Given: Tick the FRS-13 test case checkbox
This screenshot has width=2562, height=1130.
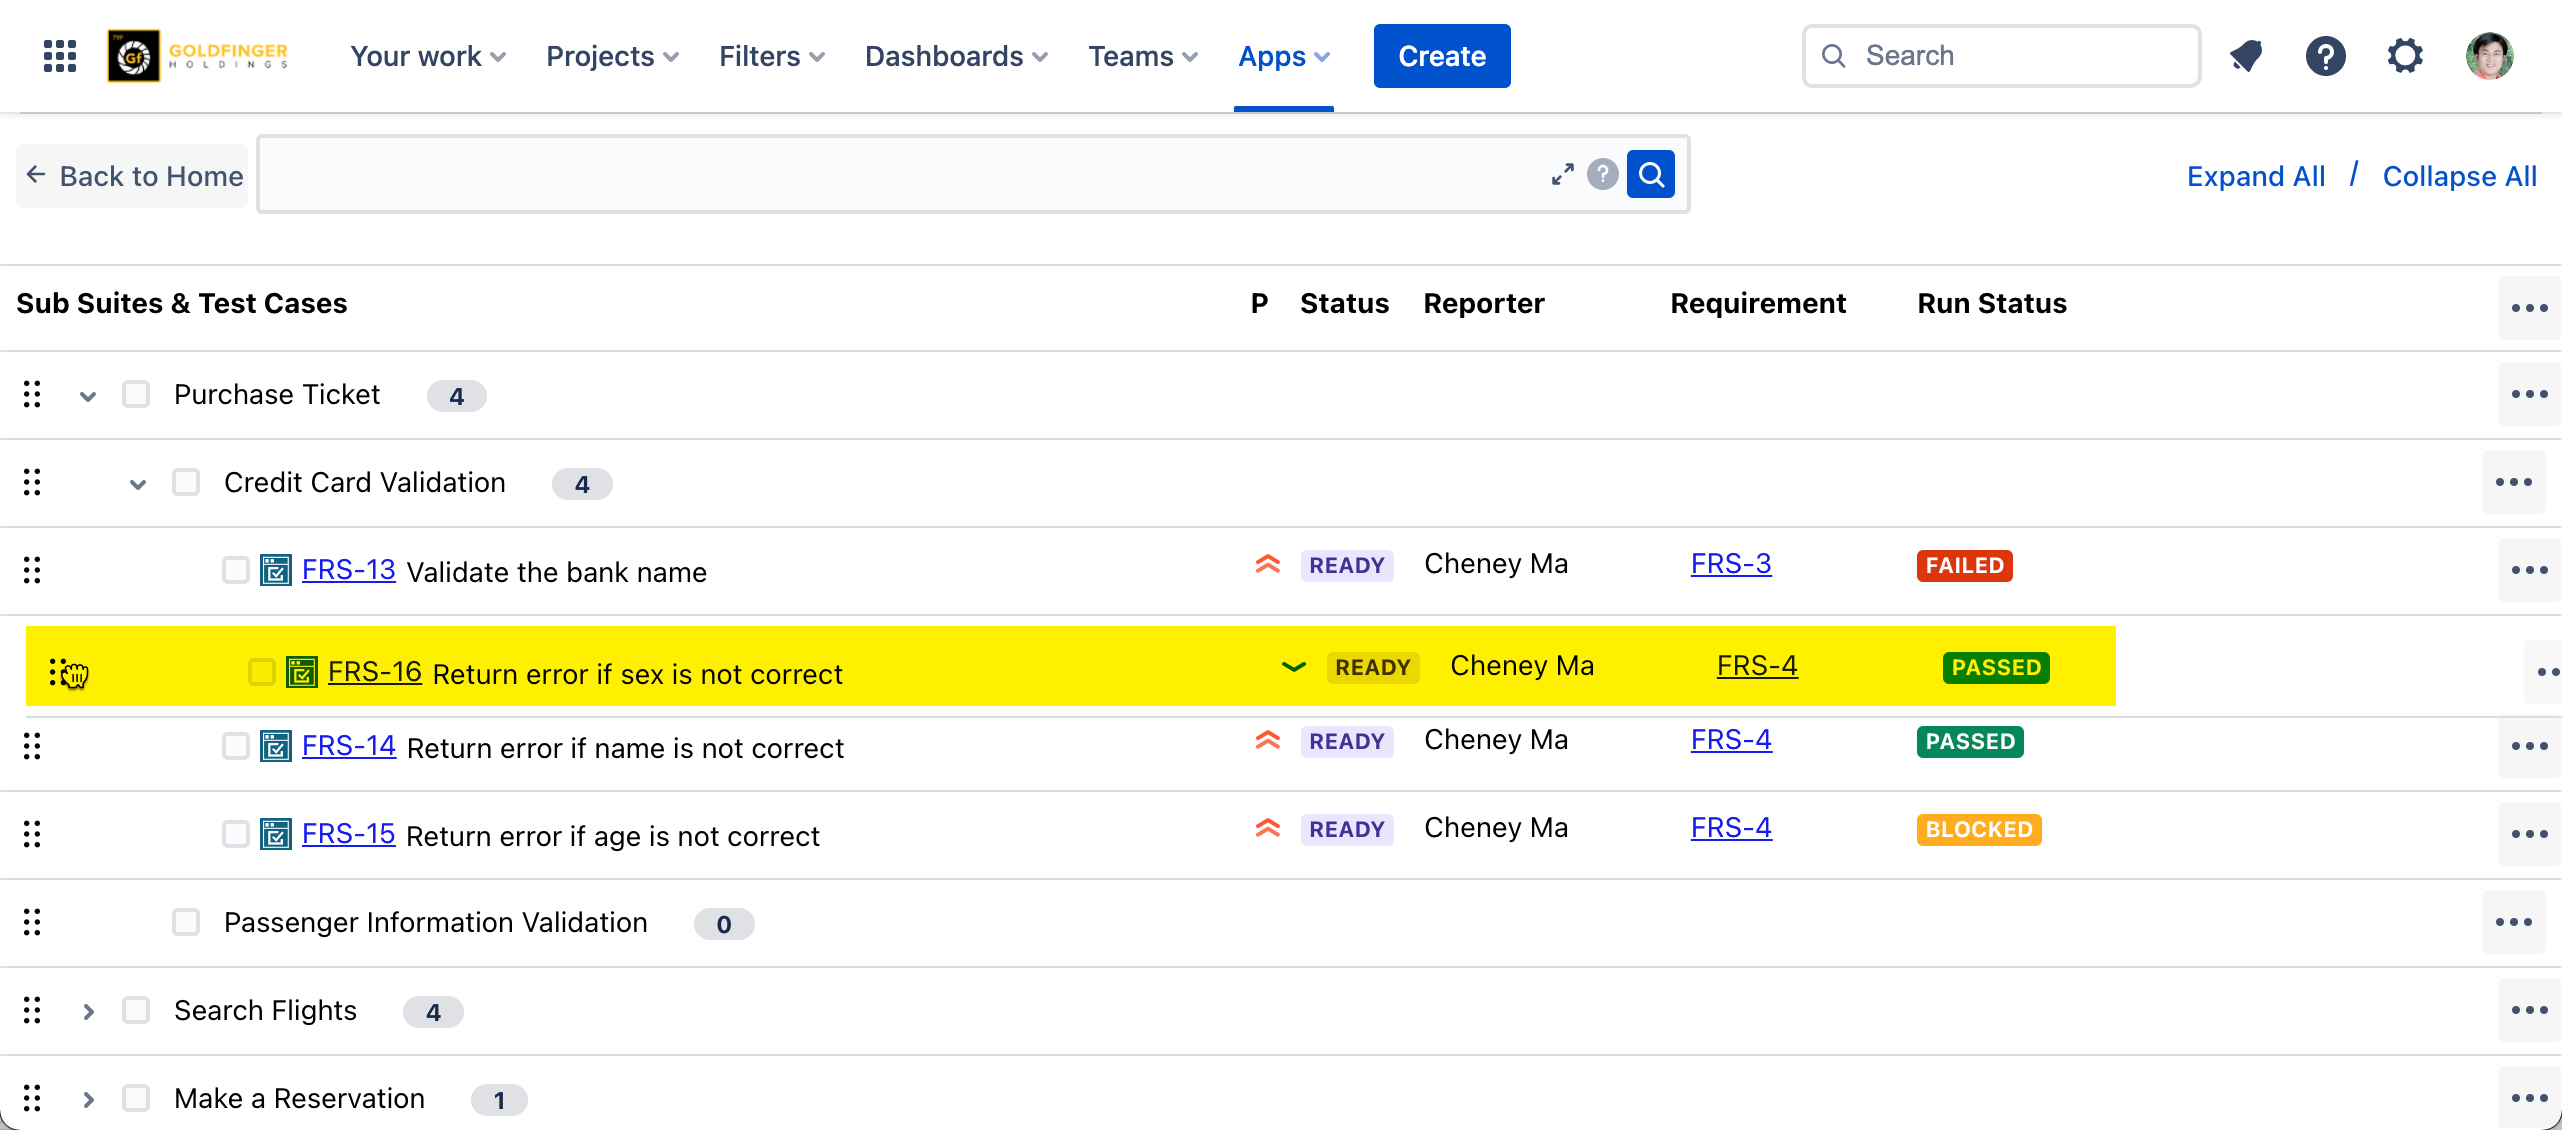Looking at the screenshot, I should [236, 570].
